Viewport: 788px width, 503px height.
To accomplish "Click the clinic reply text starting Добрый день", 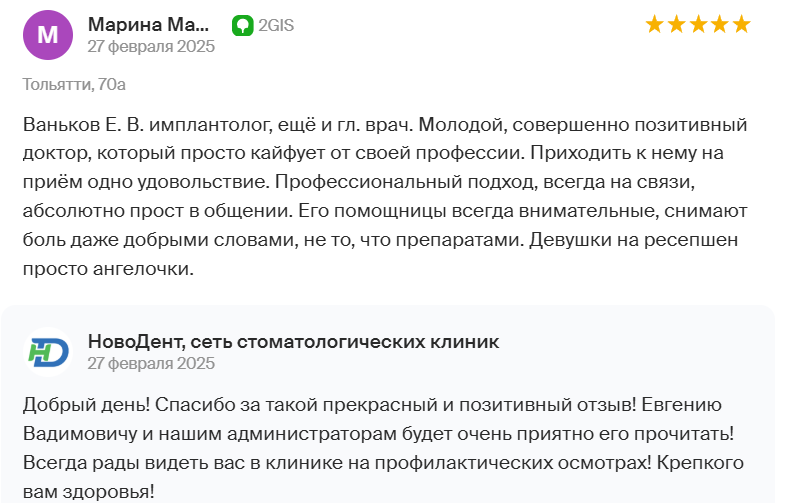I will [383, 448].
